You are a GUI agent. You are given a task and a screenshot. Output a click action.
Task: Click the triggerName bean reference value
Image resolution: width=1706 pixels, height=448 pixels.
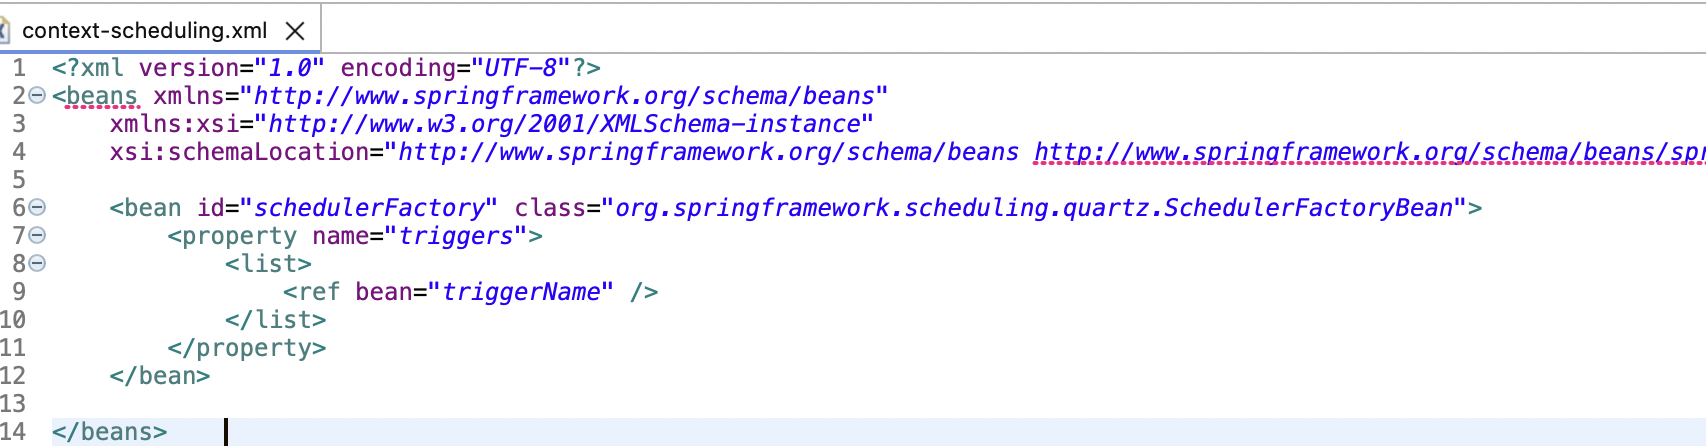[521, 292]
